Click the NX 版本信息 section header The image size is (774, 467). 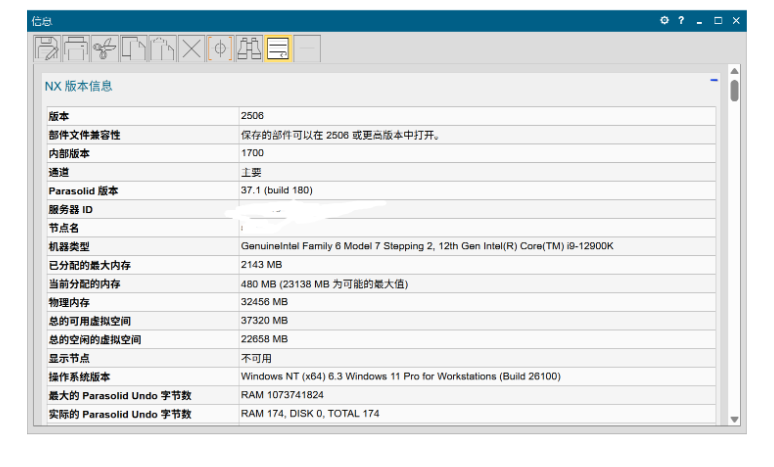[79, 86]
